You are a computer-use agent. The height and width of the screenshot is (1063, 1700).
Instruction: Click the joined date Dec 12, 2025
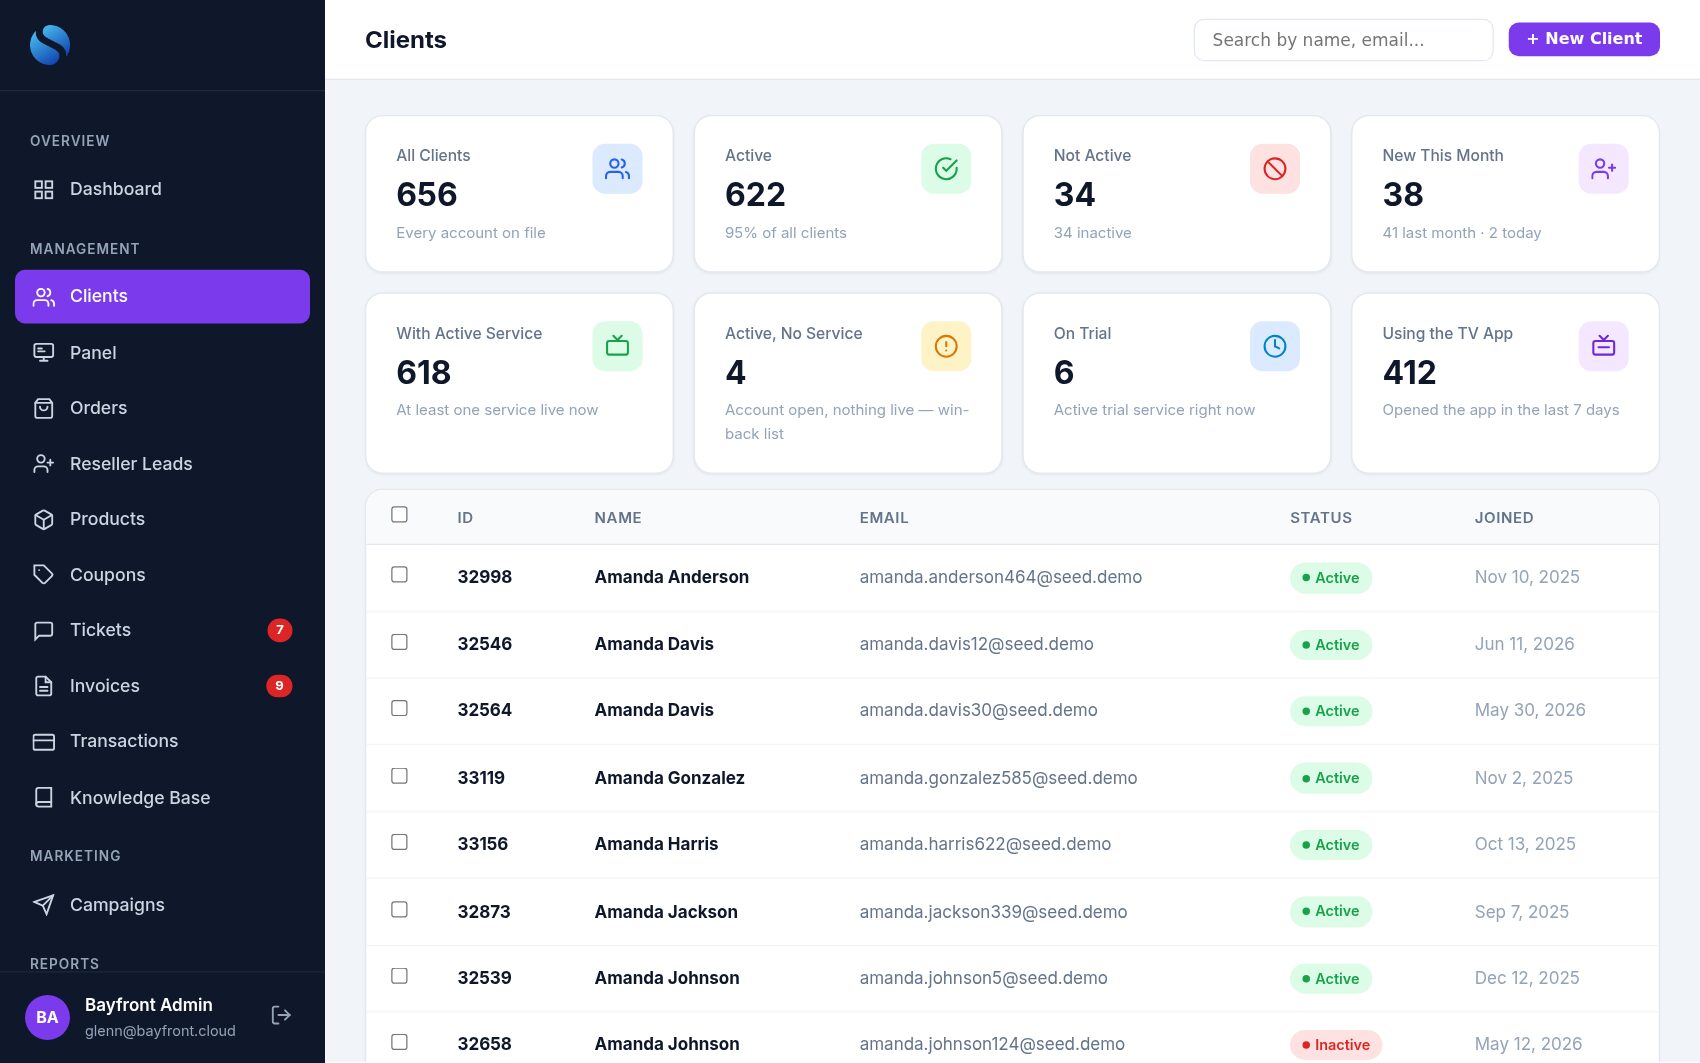[1527, 978]
